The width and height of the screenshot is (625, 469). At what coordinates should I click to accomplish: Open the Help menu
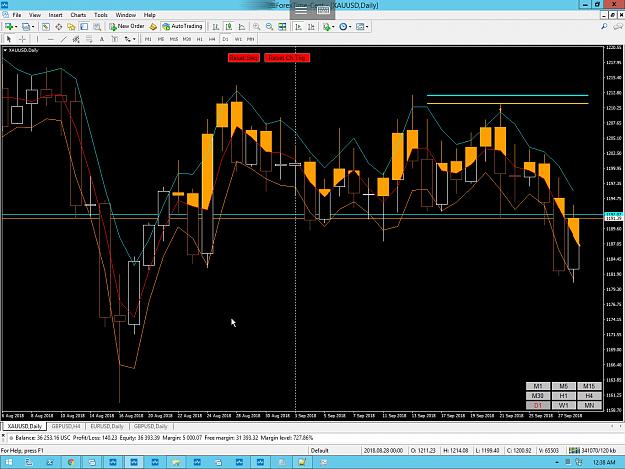pos(149,15)
